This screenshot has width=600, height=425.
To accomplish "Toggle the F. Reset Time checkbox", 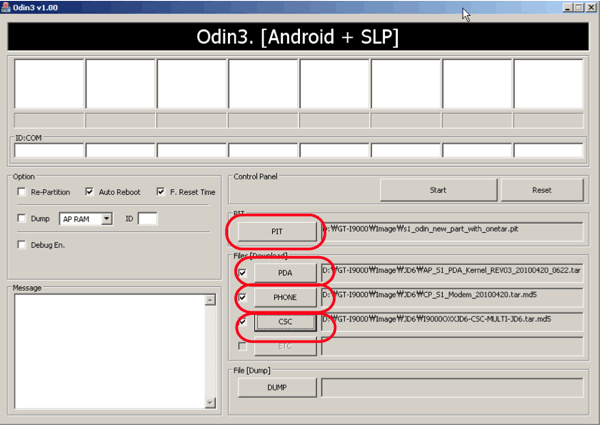I will tap(160, 191).
